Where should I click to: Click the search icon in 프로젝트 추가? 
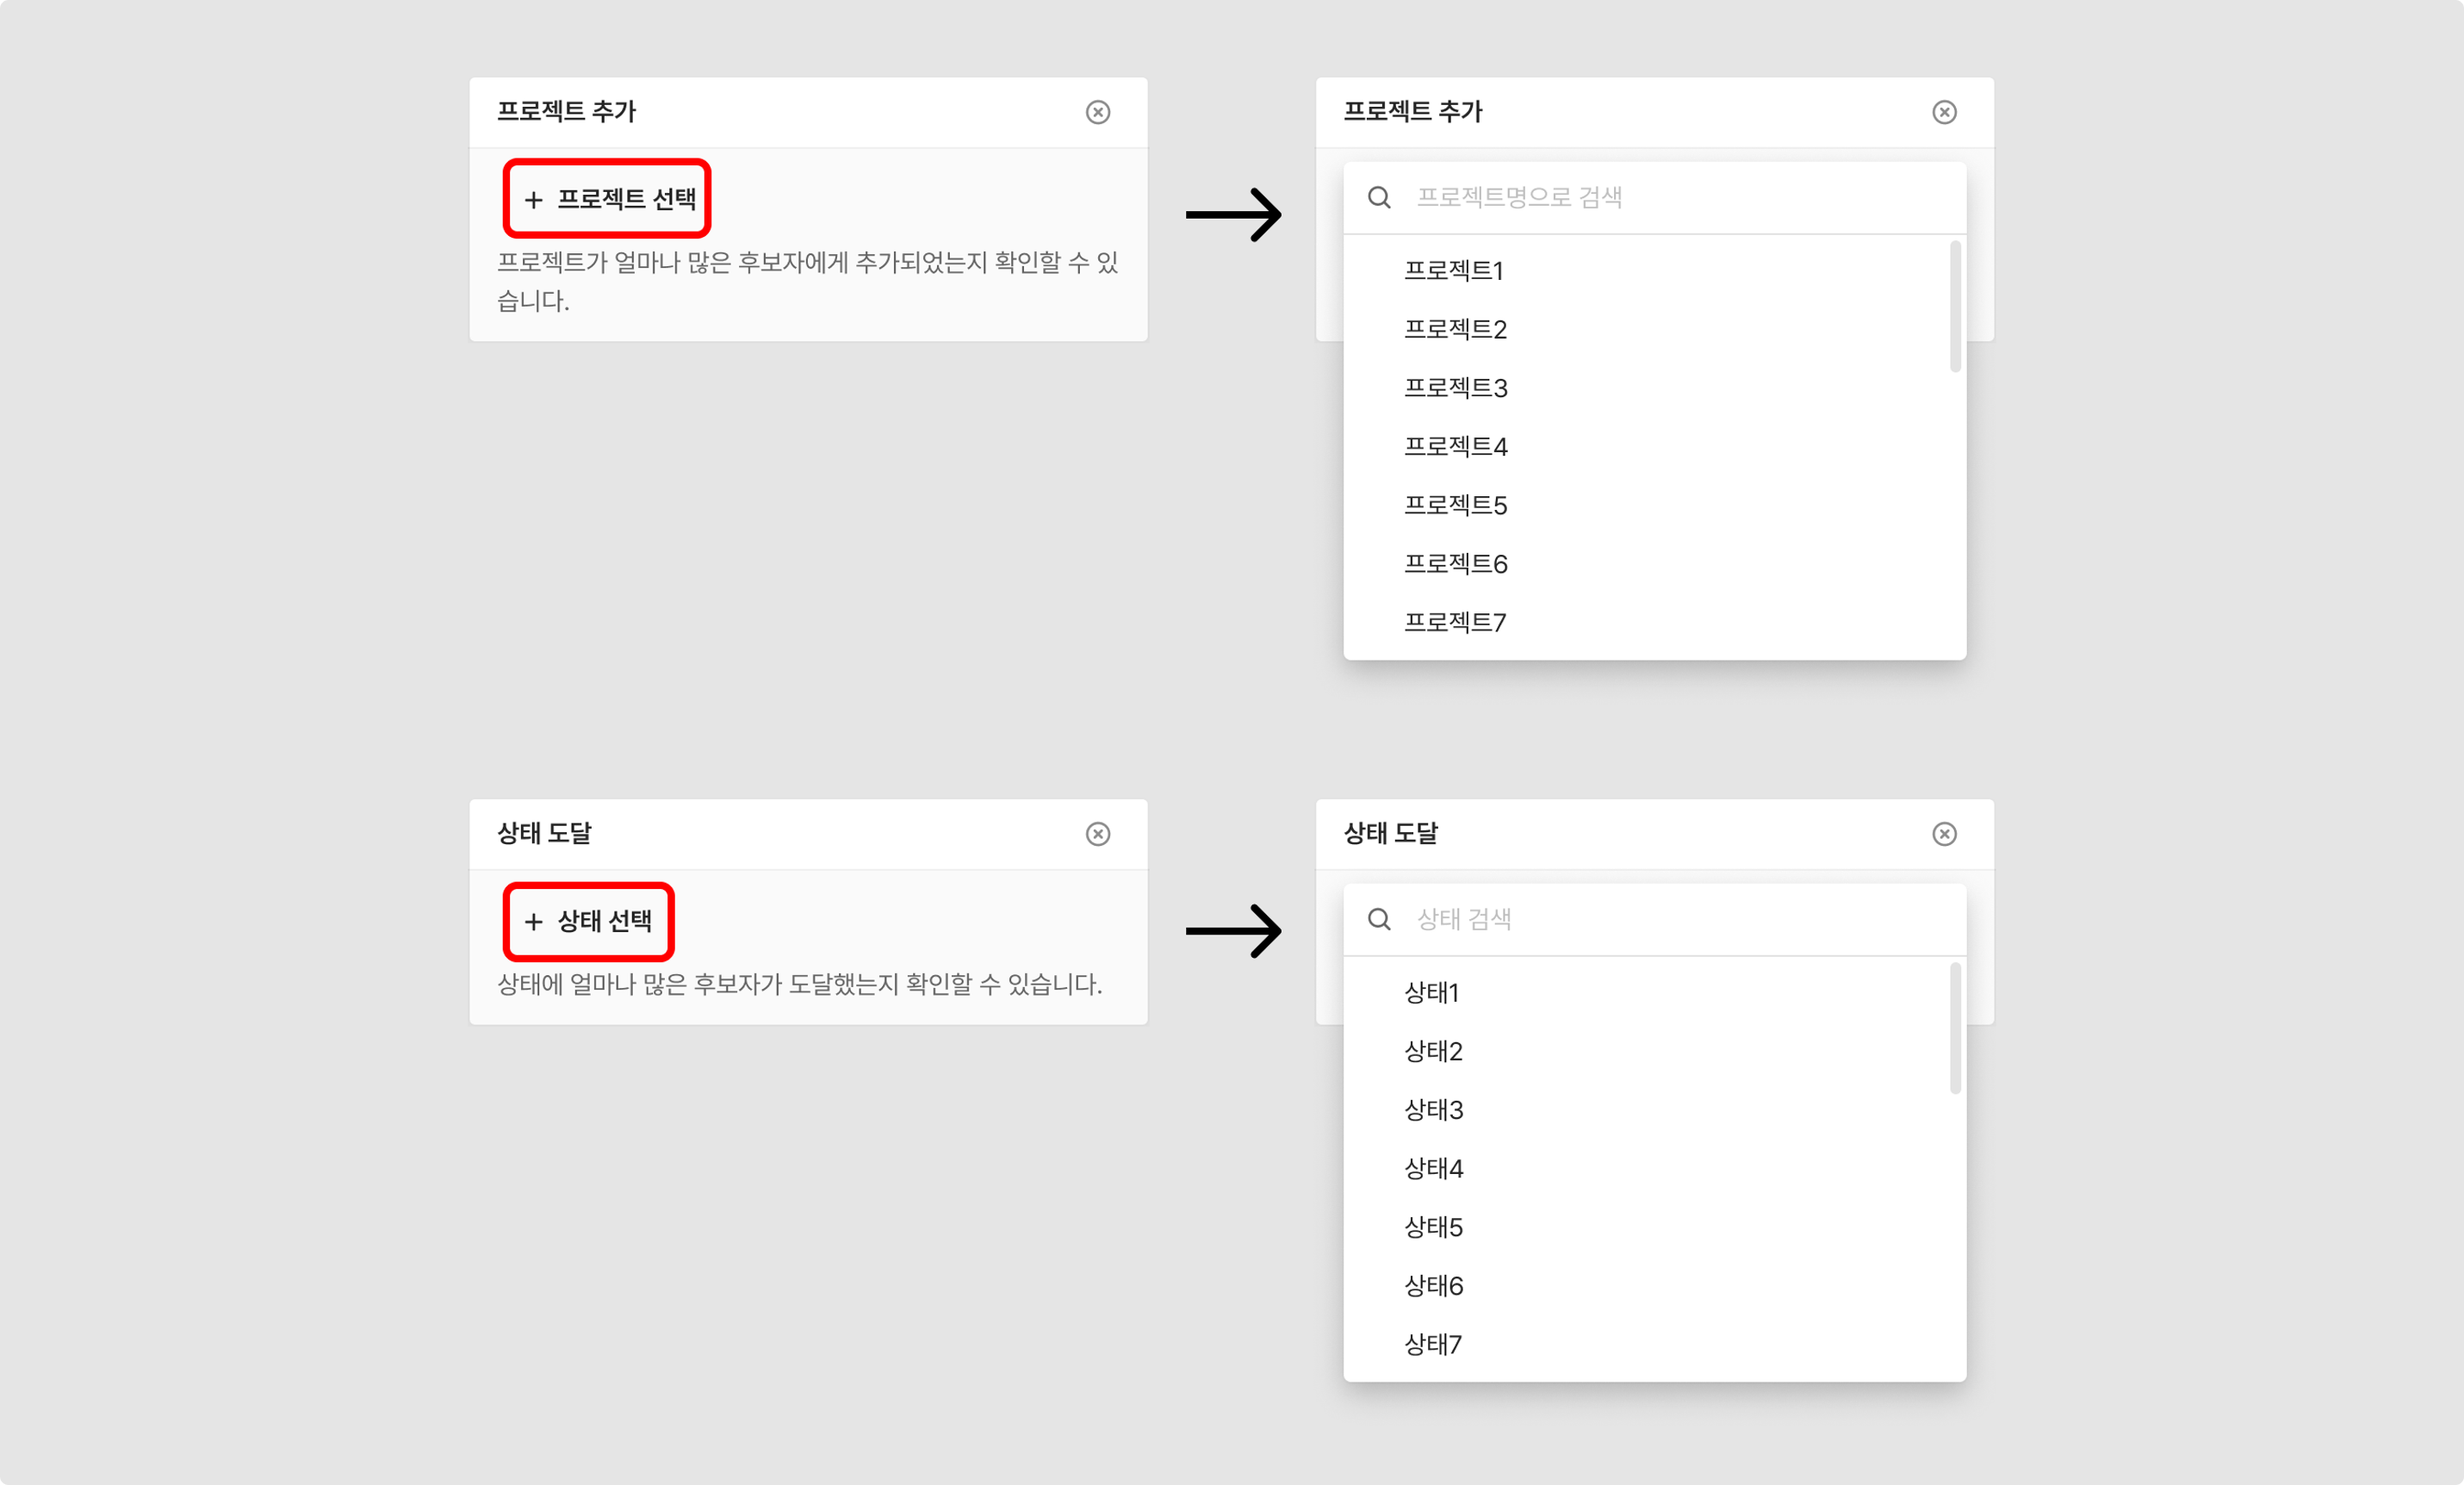[1378, 197]
